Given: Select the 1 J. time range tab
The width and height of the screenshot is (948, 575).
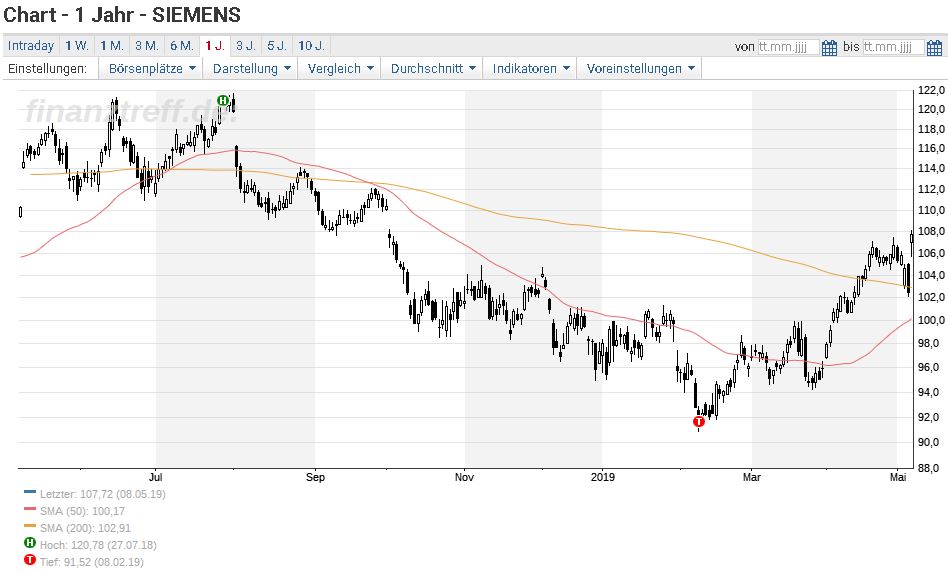Looking at the screenshot, I should [x=215, y=46].
